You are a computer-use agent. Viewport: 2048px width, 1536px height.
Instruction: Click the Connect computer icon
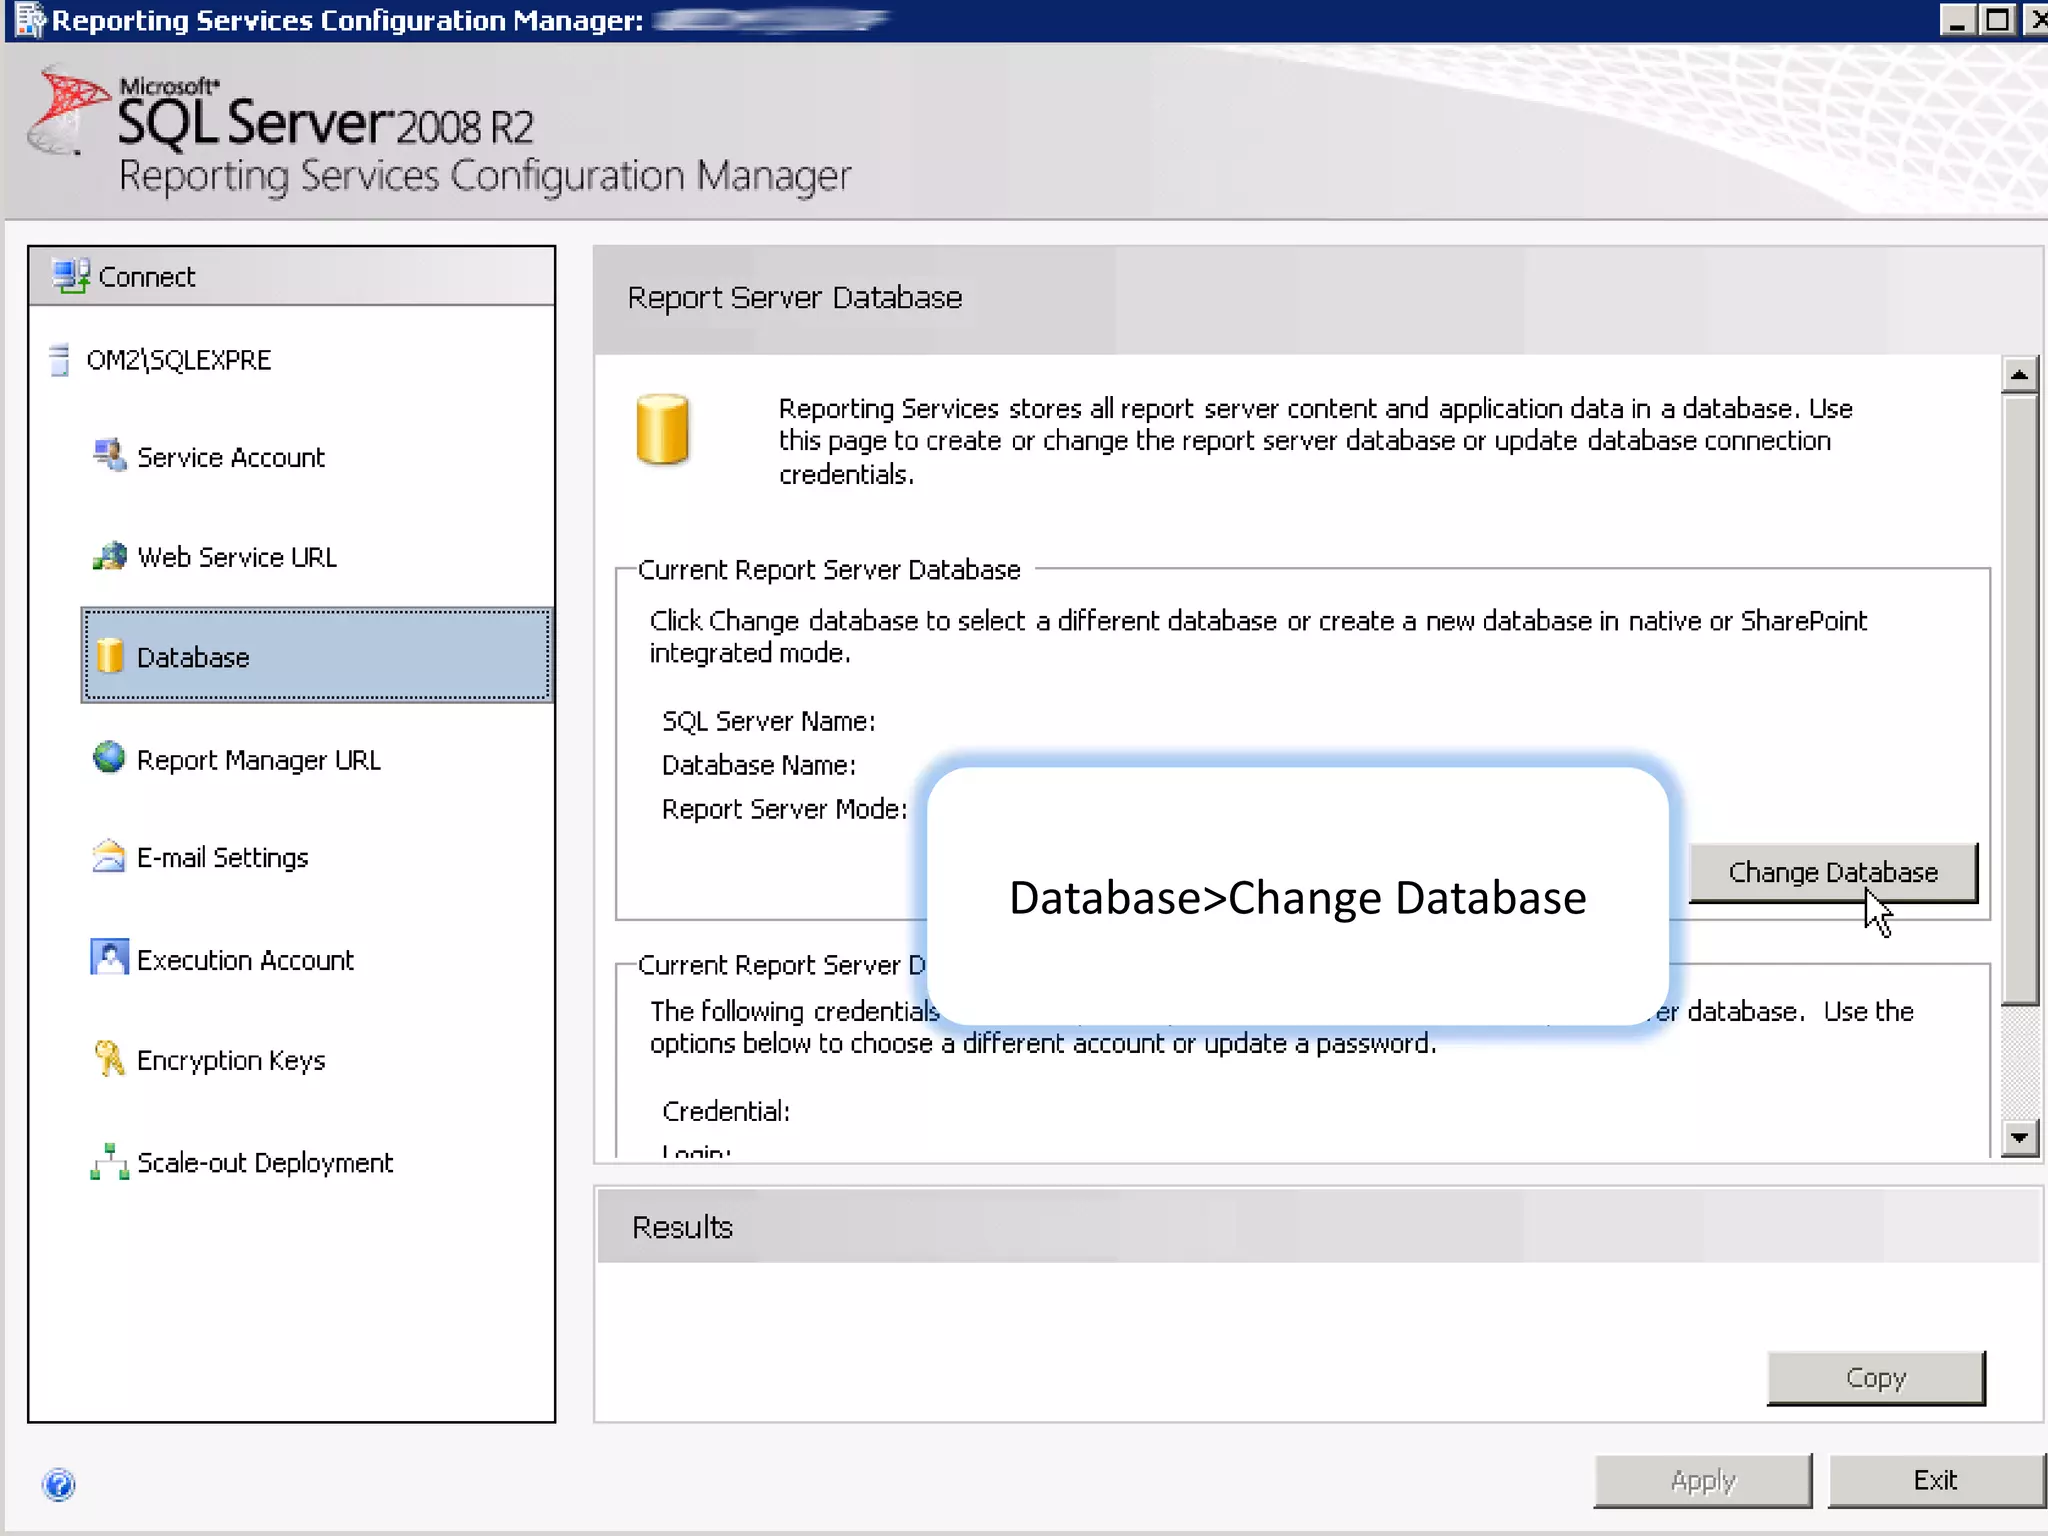71,276
